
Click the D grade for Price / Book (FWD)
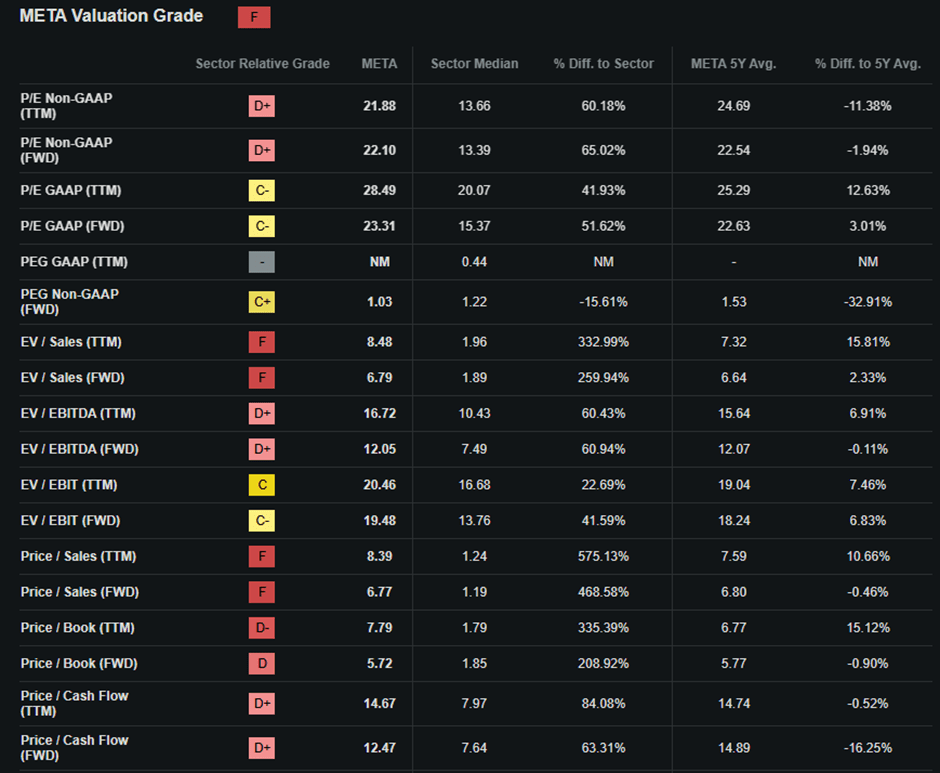click(262, 663)
